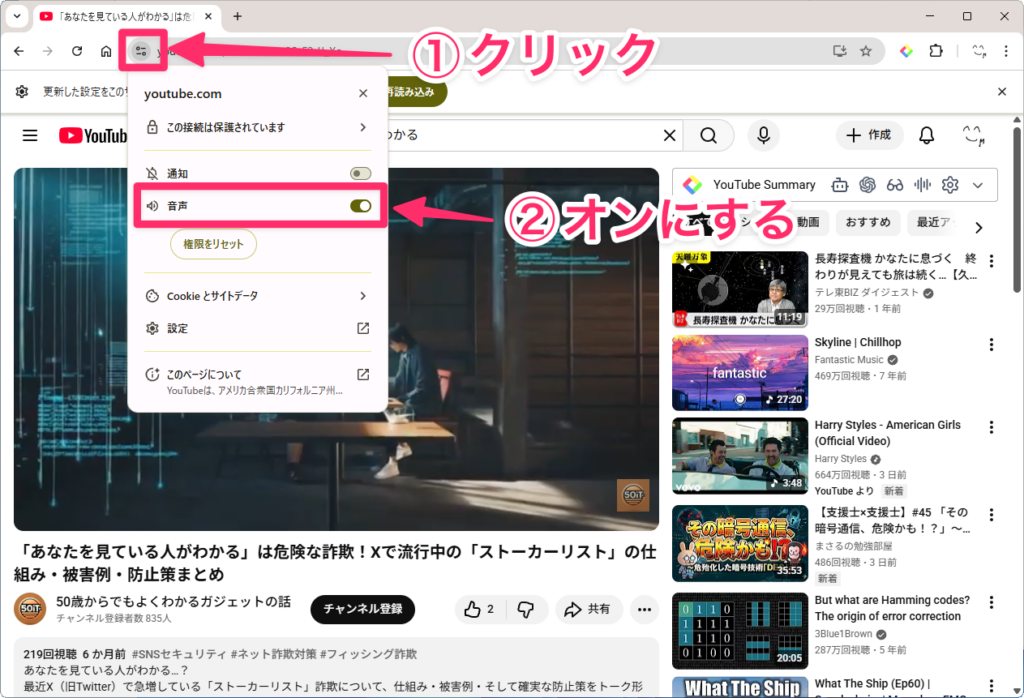Open Chrome extensions puzzle icon

[x=936, y=52]
